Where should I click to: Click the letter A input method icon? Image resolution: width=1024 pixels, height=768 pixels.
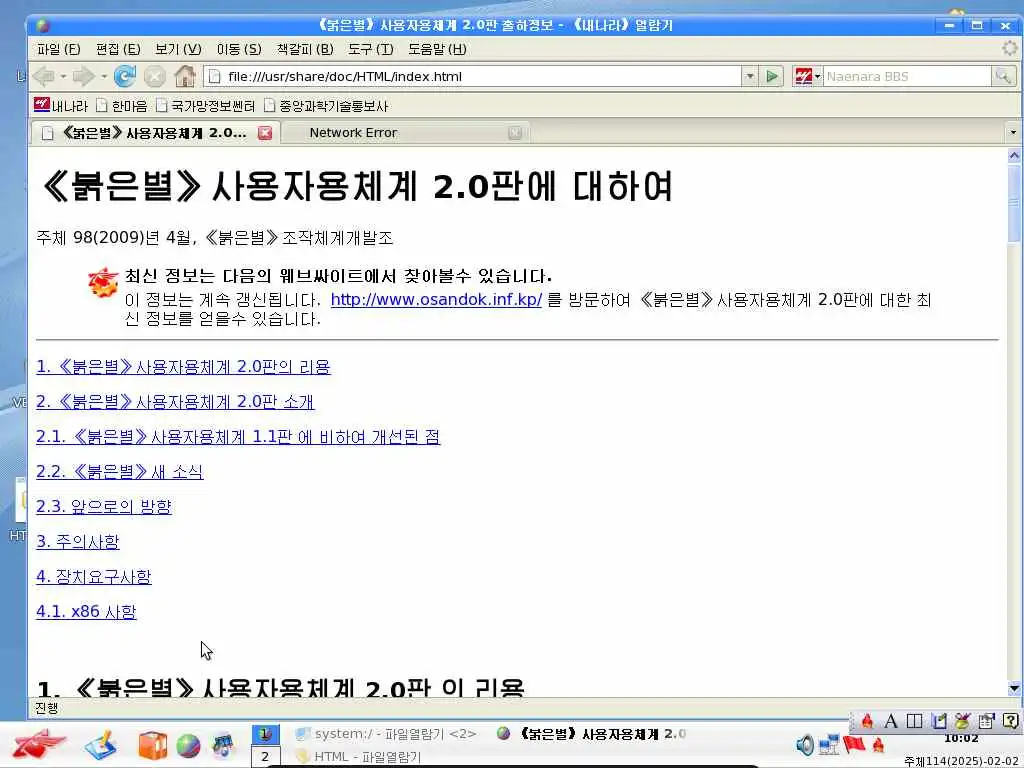click(891, 721)
